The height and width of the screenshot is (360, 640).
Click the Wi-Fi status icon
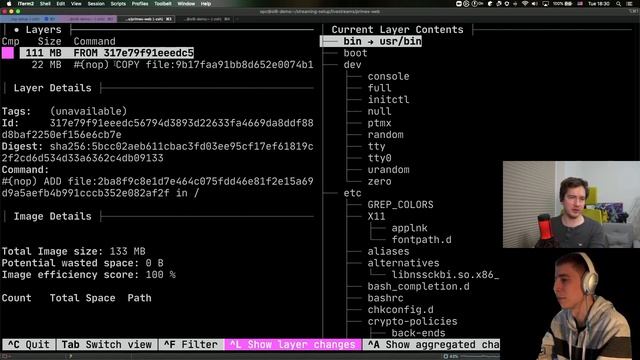click(x=525, y=4)
